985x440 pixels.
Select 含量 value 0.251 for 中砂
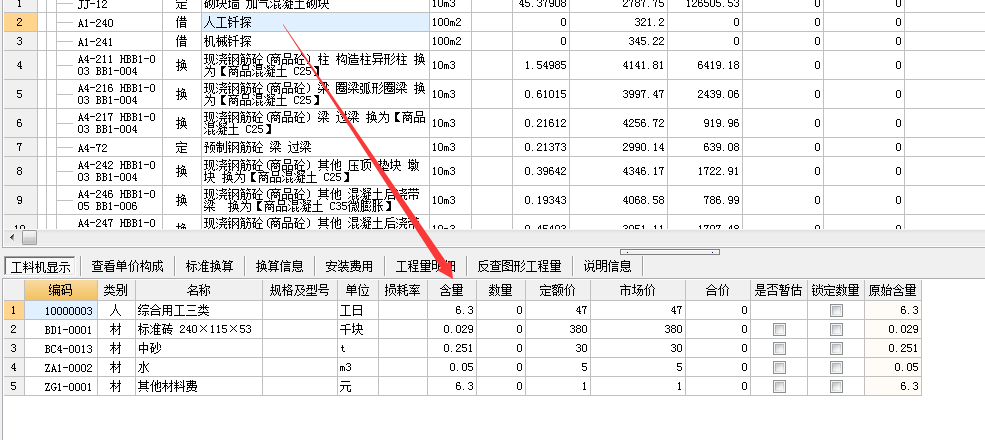[x=452, y=348]
